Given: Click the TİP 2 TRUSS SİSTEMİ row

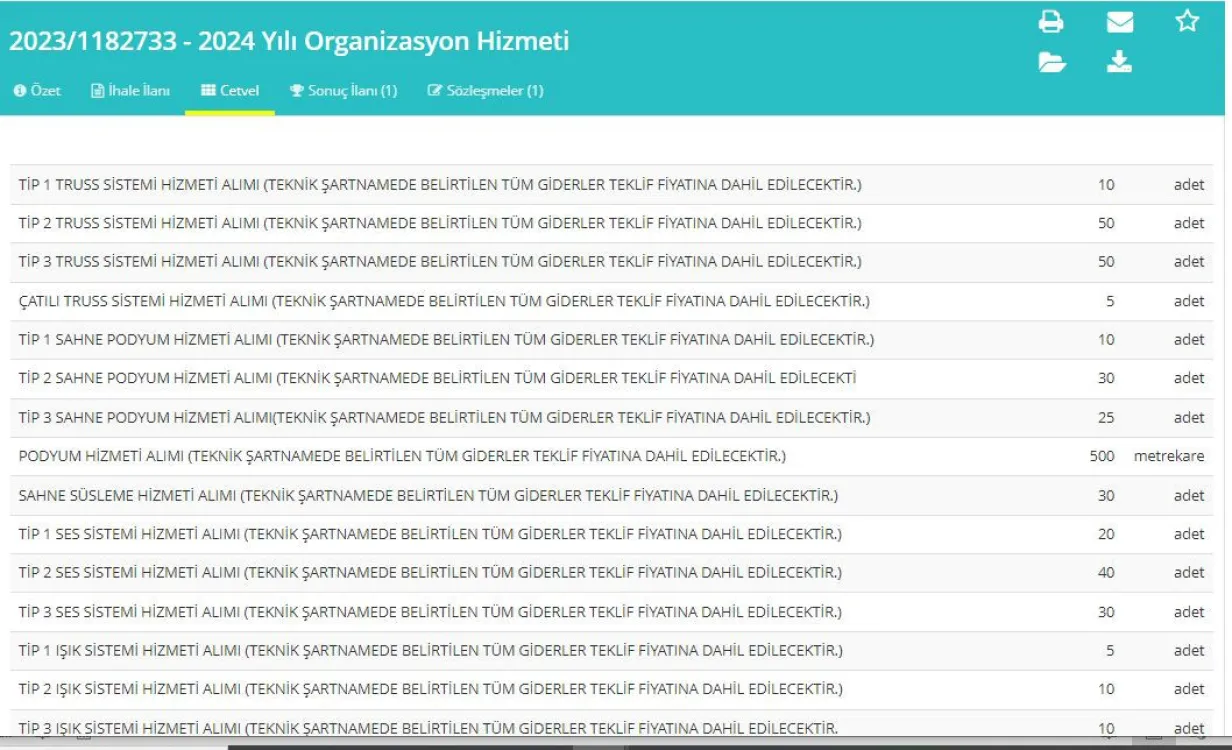Looking at the screenshot, I should 440,224.
